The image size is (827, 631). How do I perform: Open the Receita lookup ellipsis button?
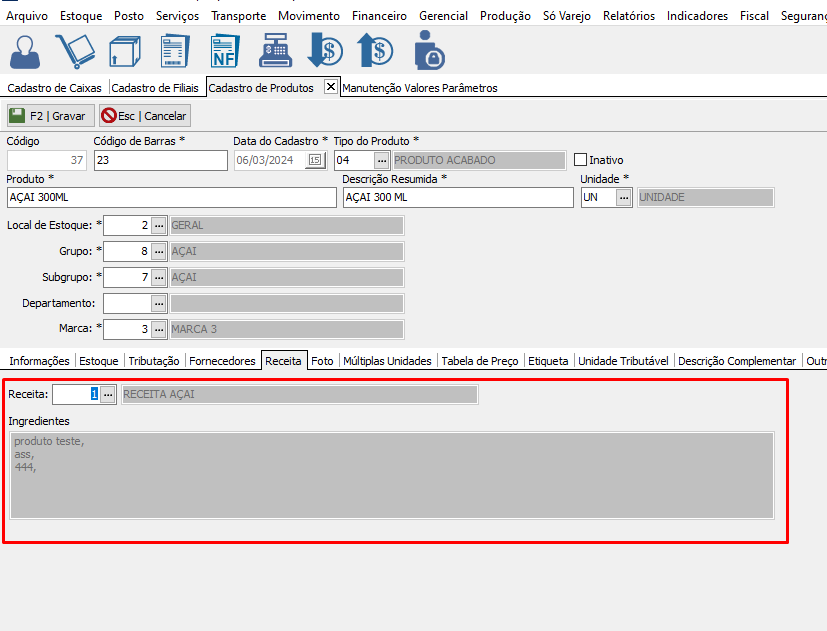click(x=108, y=395)
